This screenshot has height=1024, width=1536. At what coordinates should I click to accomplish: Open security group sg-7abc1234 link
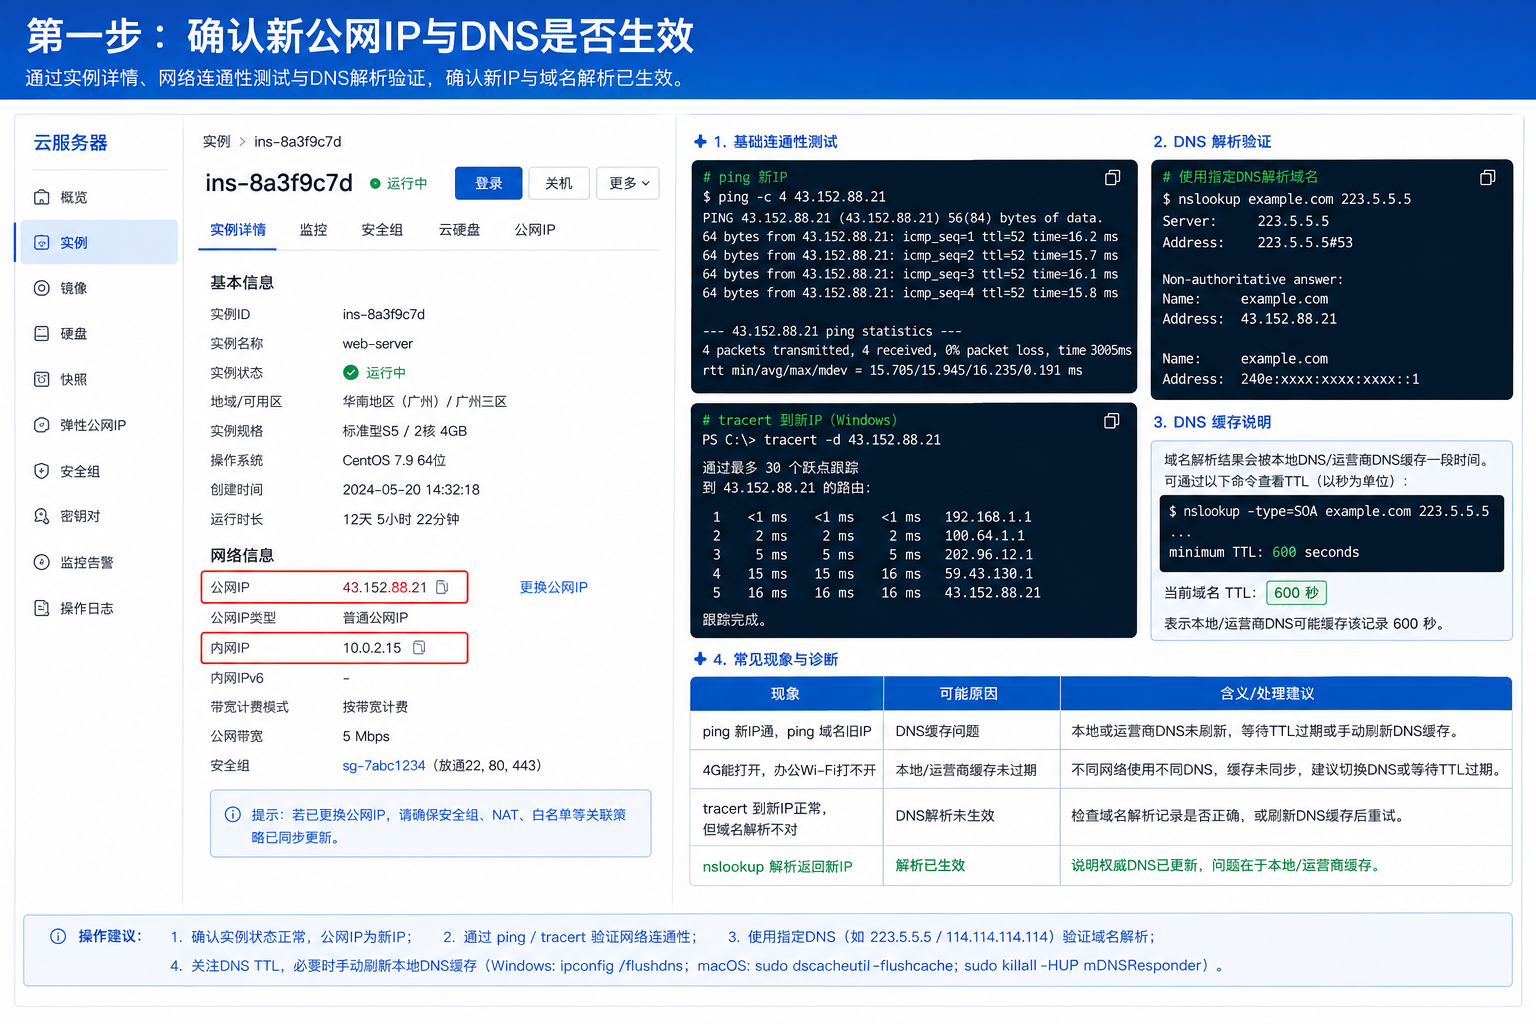[384, 765]
